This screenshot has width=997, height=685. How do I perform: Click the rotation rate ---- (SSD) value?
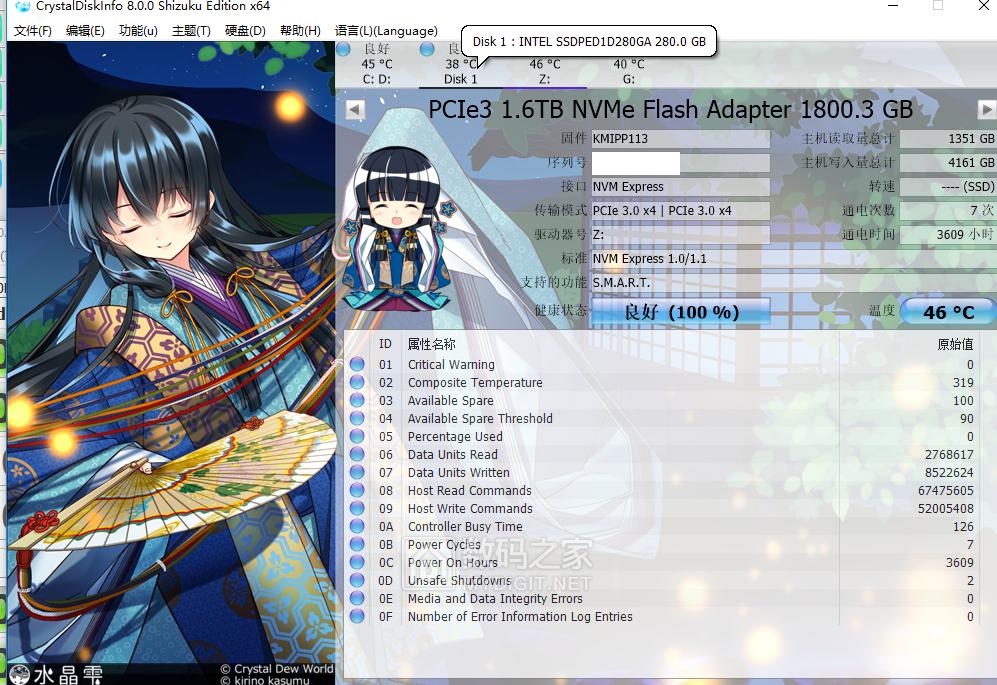(x=948, y=186)
